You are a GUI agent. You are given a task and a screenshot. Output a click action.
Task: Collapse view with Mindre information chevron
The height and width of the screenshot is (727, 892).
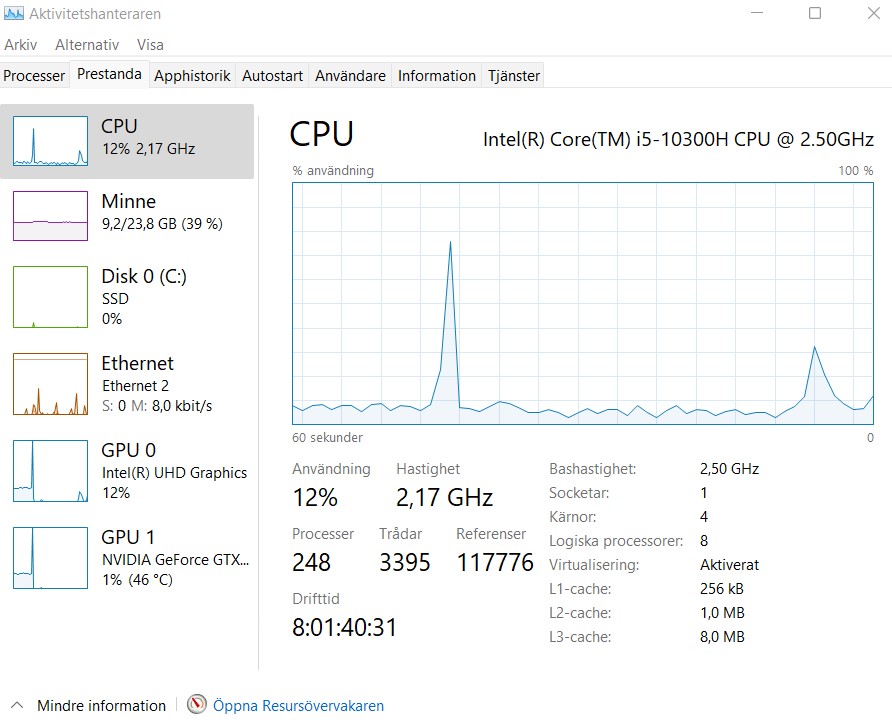pyautogui.click(x=17, y=705)
